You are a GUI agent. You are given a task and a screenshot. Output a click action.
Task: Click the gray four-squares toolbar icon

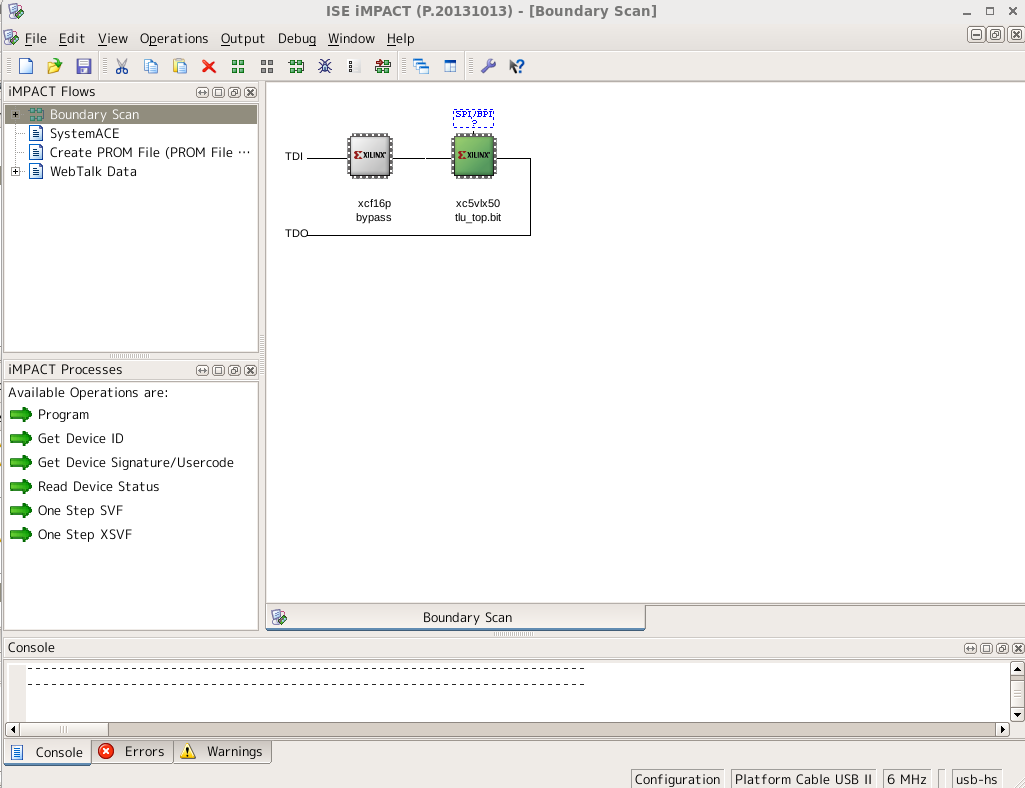(x=267, y=66)
